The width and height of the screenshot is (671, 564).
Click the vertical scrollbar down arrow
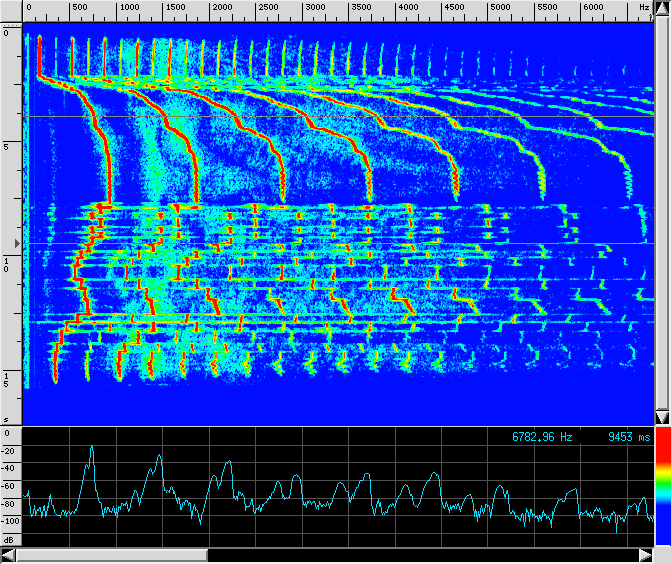pyautogui.click(x=661, y=417)
